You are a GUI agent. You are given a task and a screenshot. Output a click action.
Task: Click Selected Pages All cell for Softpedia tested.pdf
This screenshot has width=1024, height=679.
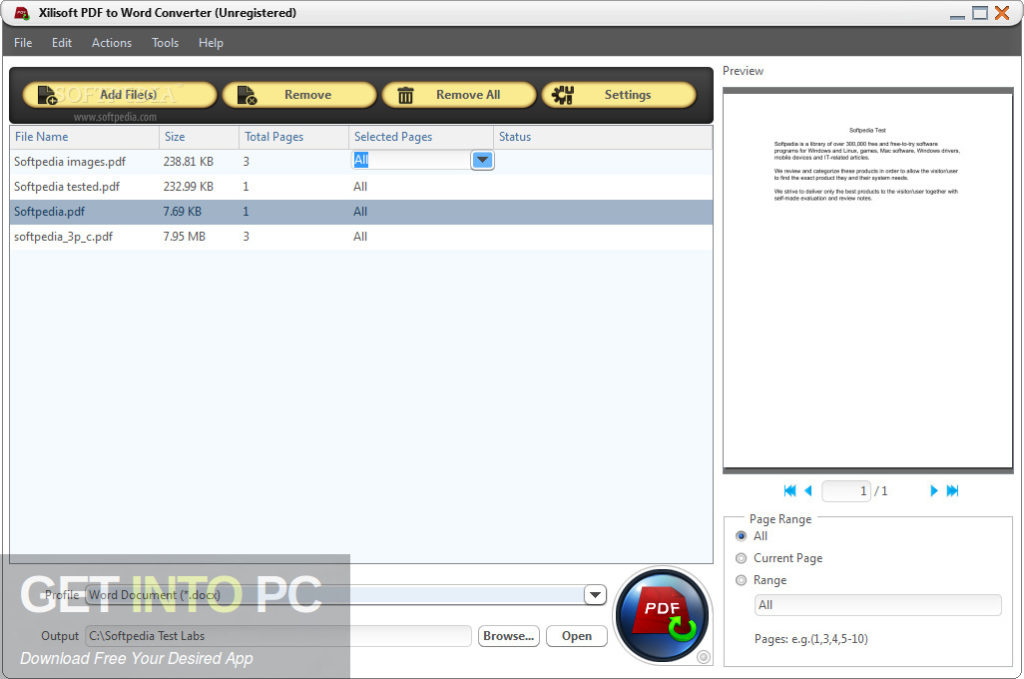pos(360,187)
